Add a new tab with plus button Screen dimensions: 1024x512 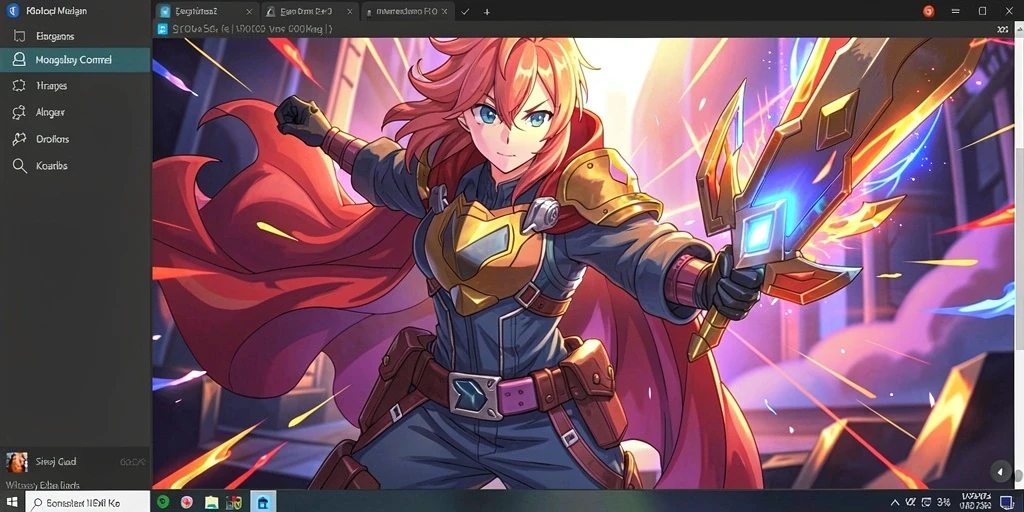tap(487, 12)
